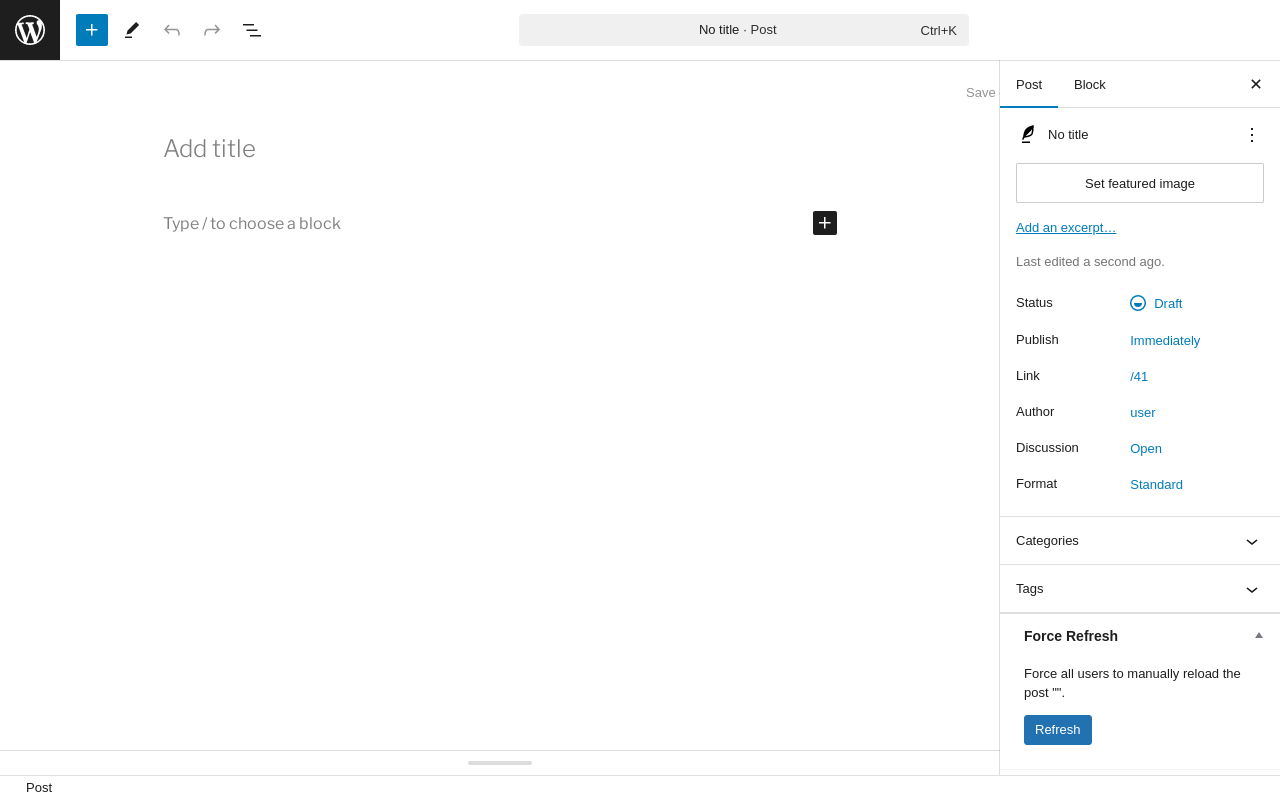Expand the Tags panel
This screenshot has width=1280, height=800.
(1140, 589)
